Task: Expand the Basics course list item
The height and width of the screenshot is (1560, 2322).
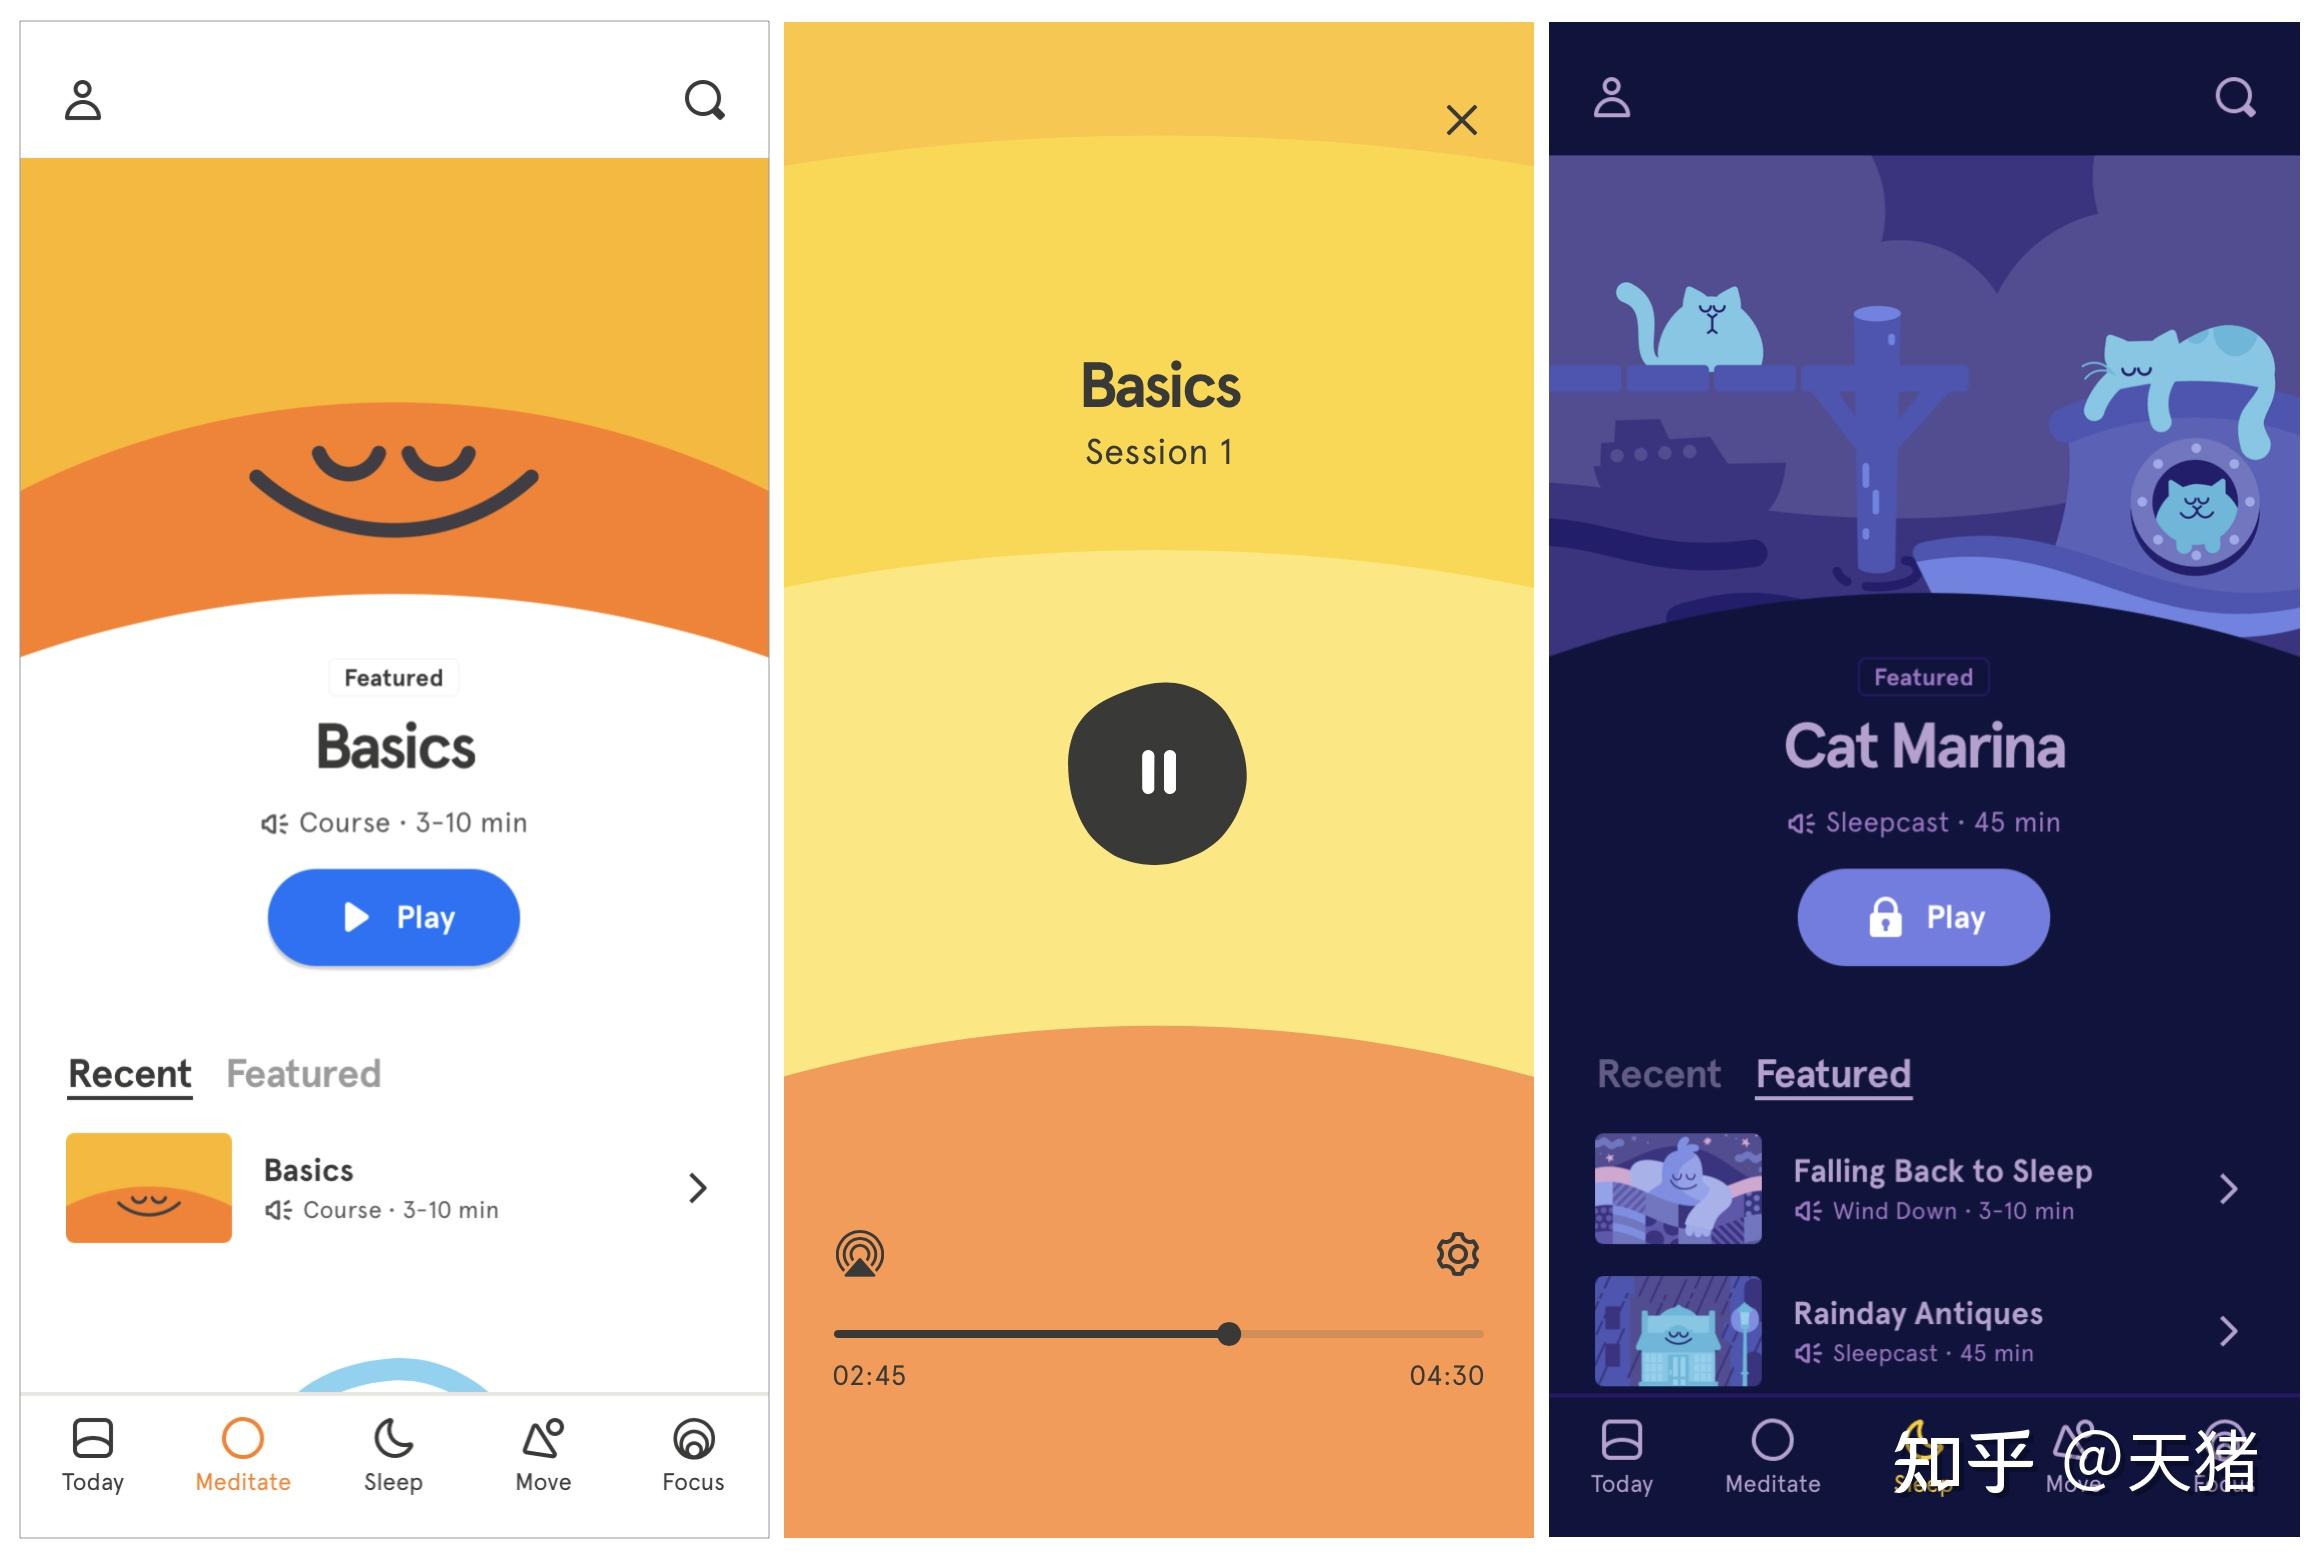Action: [695, 1189]
